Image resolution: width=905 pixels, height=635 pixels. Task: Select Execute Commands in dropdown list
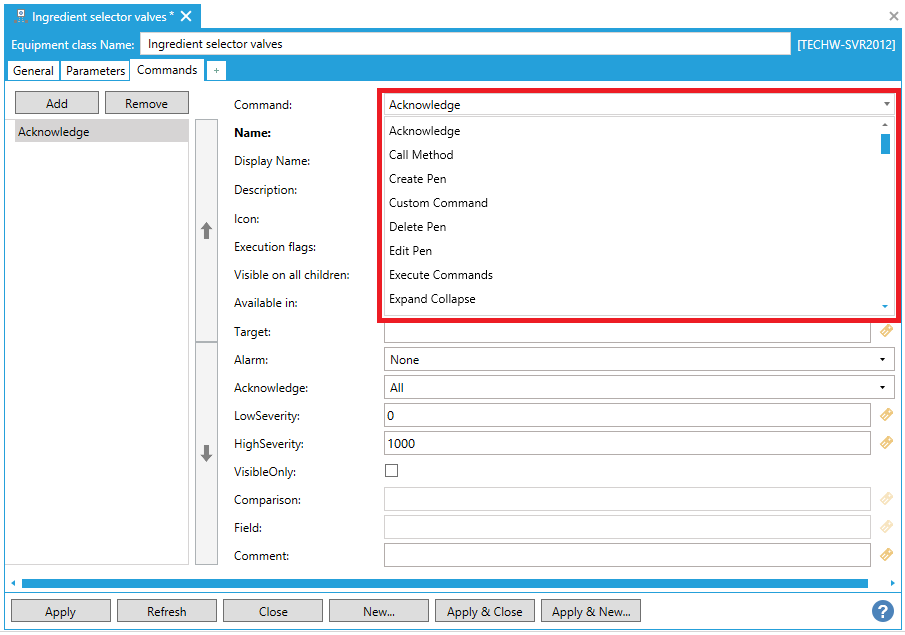point(440,275)
